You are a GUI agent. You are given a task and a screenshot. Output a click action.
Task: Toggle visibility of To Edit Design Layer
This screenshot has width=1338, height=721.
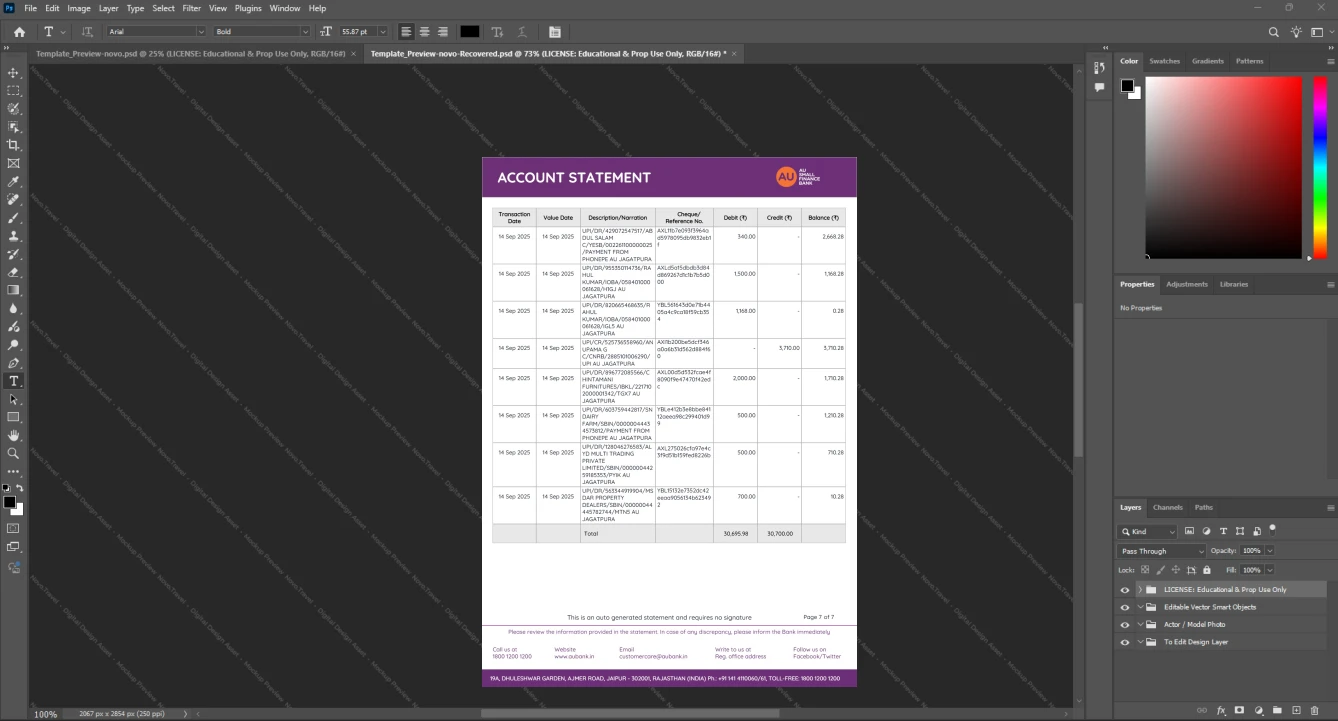point(1125,642)
